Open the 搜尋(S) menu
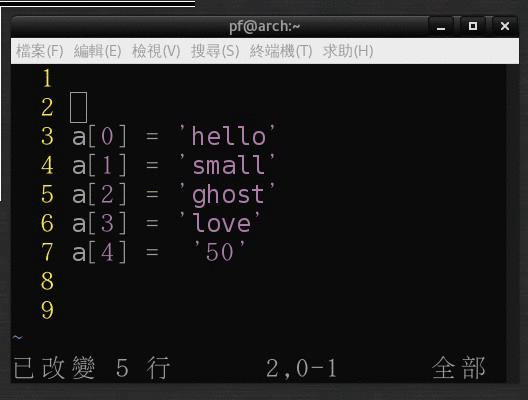This screenshot has width=528, height=400. tap(215, 52)
